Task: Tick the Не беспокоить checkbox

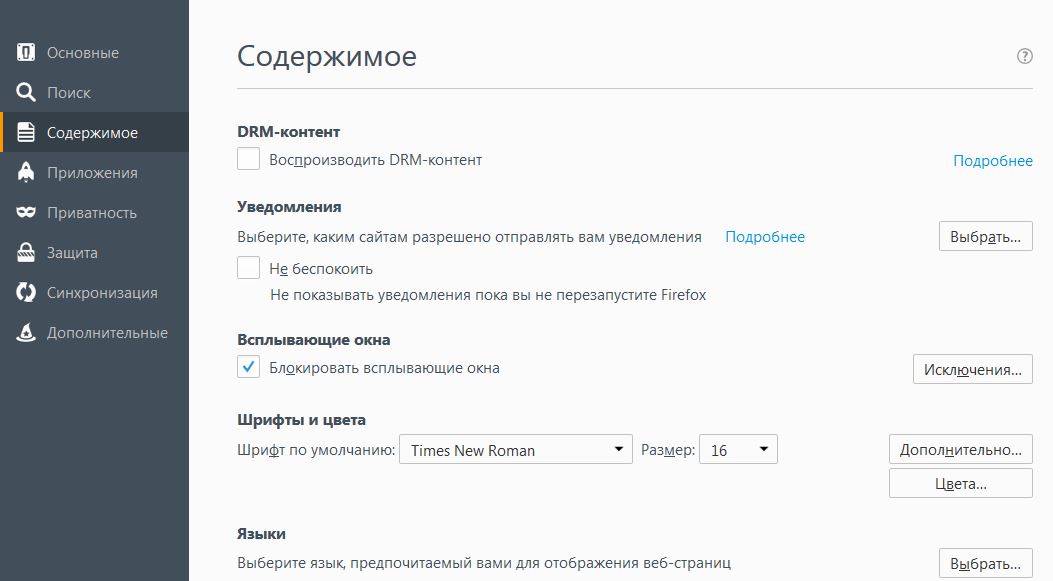Action: 249,268
